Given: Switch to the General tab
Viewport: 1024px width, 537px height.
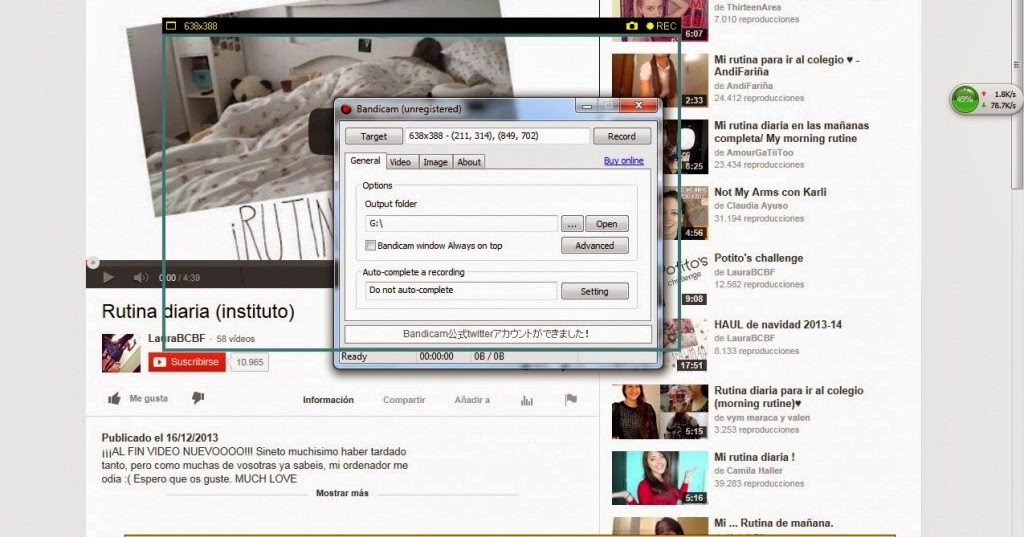Looking at the screenshot, I should 365,161.
